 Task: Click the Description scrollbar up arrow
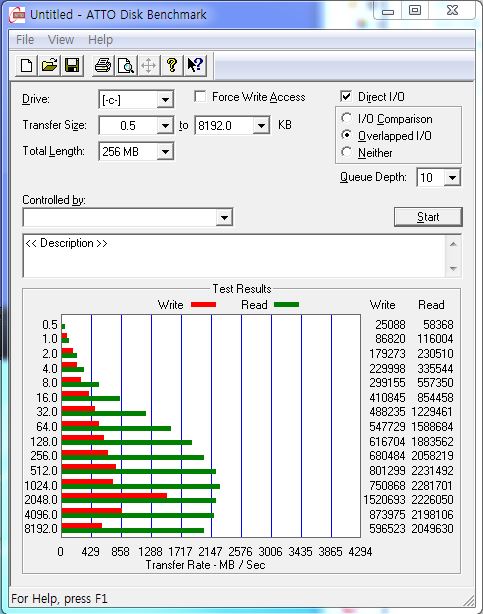pyautogui.click(x=453, y=244)
